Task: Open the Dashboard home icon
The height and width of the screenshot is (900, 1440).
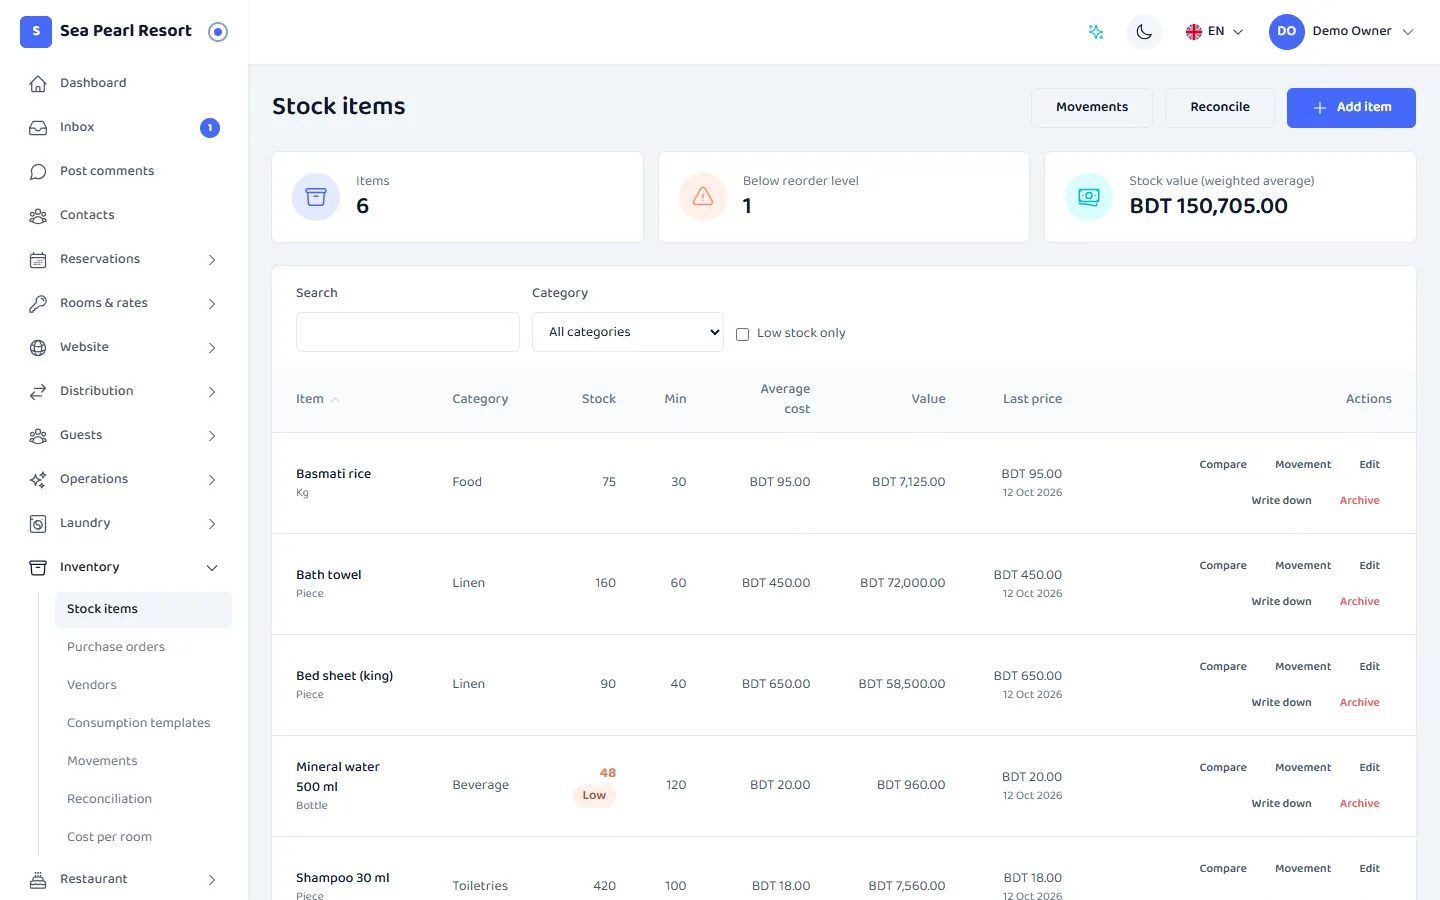Action: 38,83
